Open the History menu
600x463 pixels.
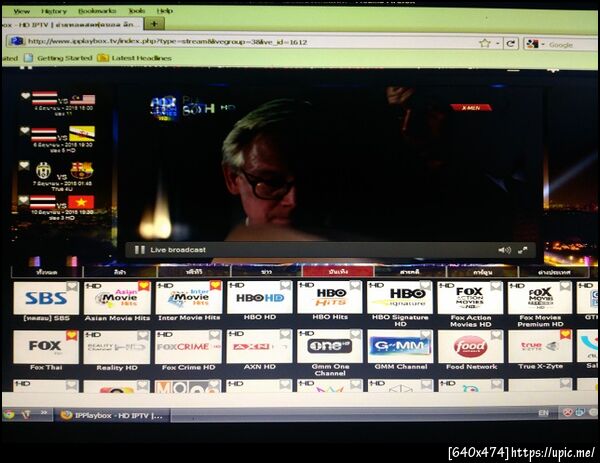click(54, 11)
